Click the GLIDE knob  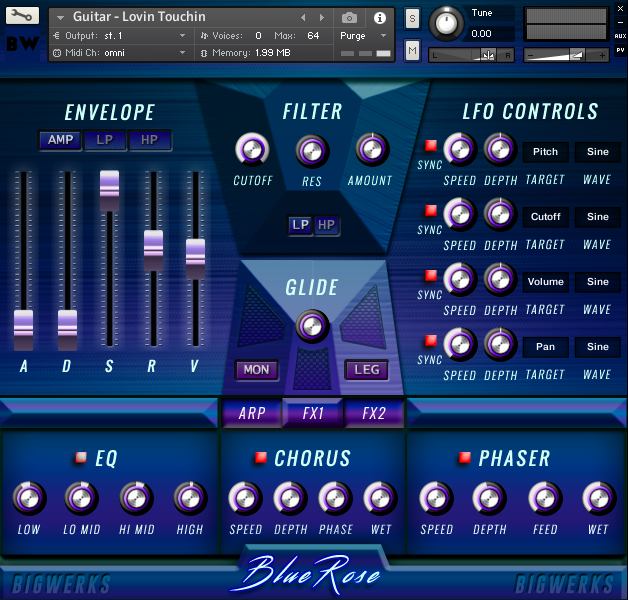coord(312,326)
